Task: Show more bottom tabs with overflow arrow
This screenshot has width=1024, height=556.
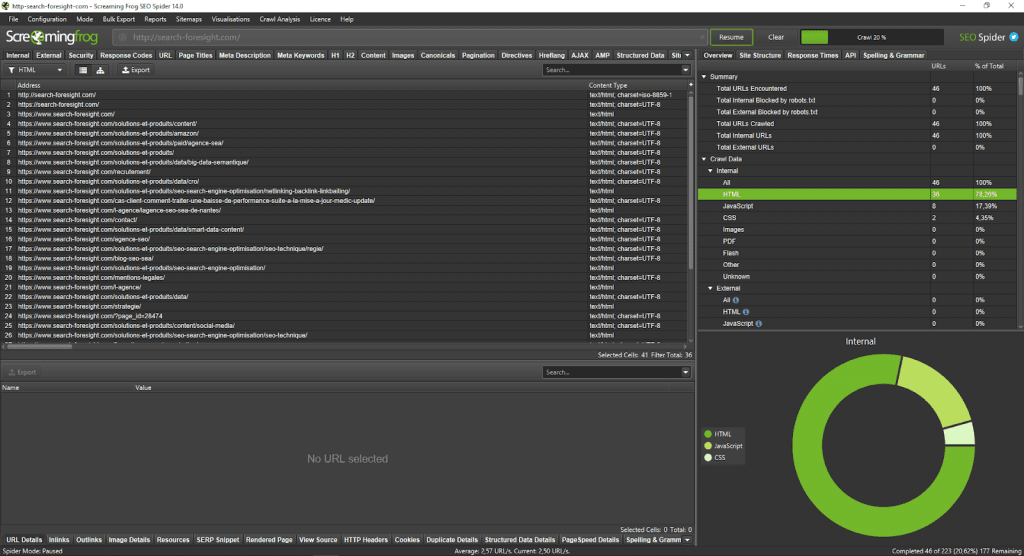Action: click(x=687, y=540)
